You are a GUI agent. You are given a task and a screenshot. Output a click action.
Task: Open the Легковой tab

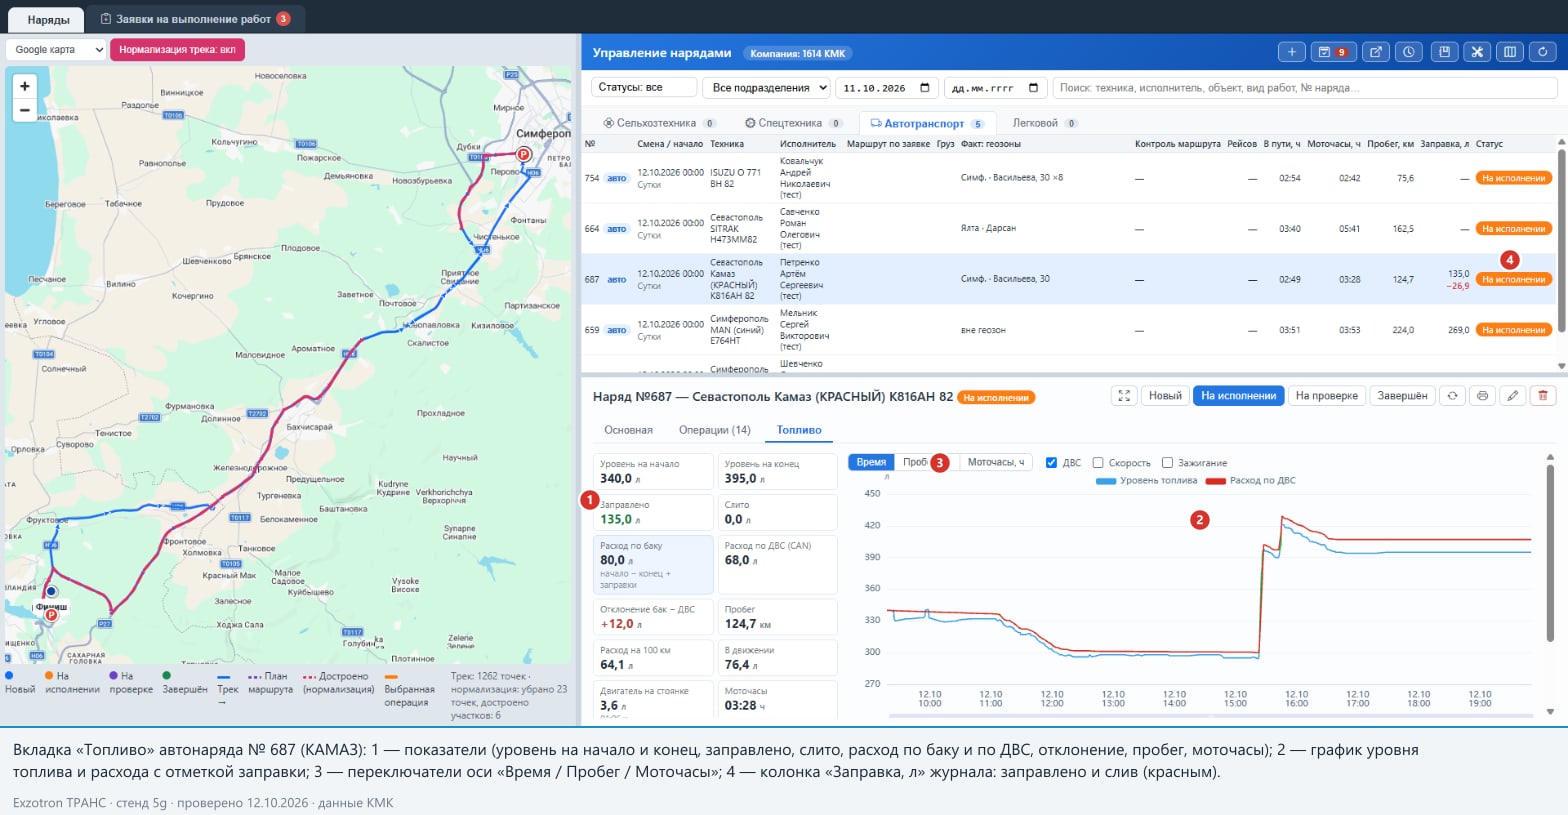click(x=1045, y=123)
